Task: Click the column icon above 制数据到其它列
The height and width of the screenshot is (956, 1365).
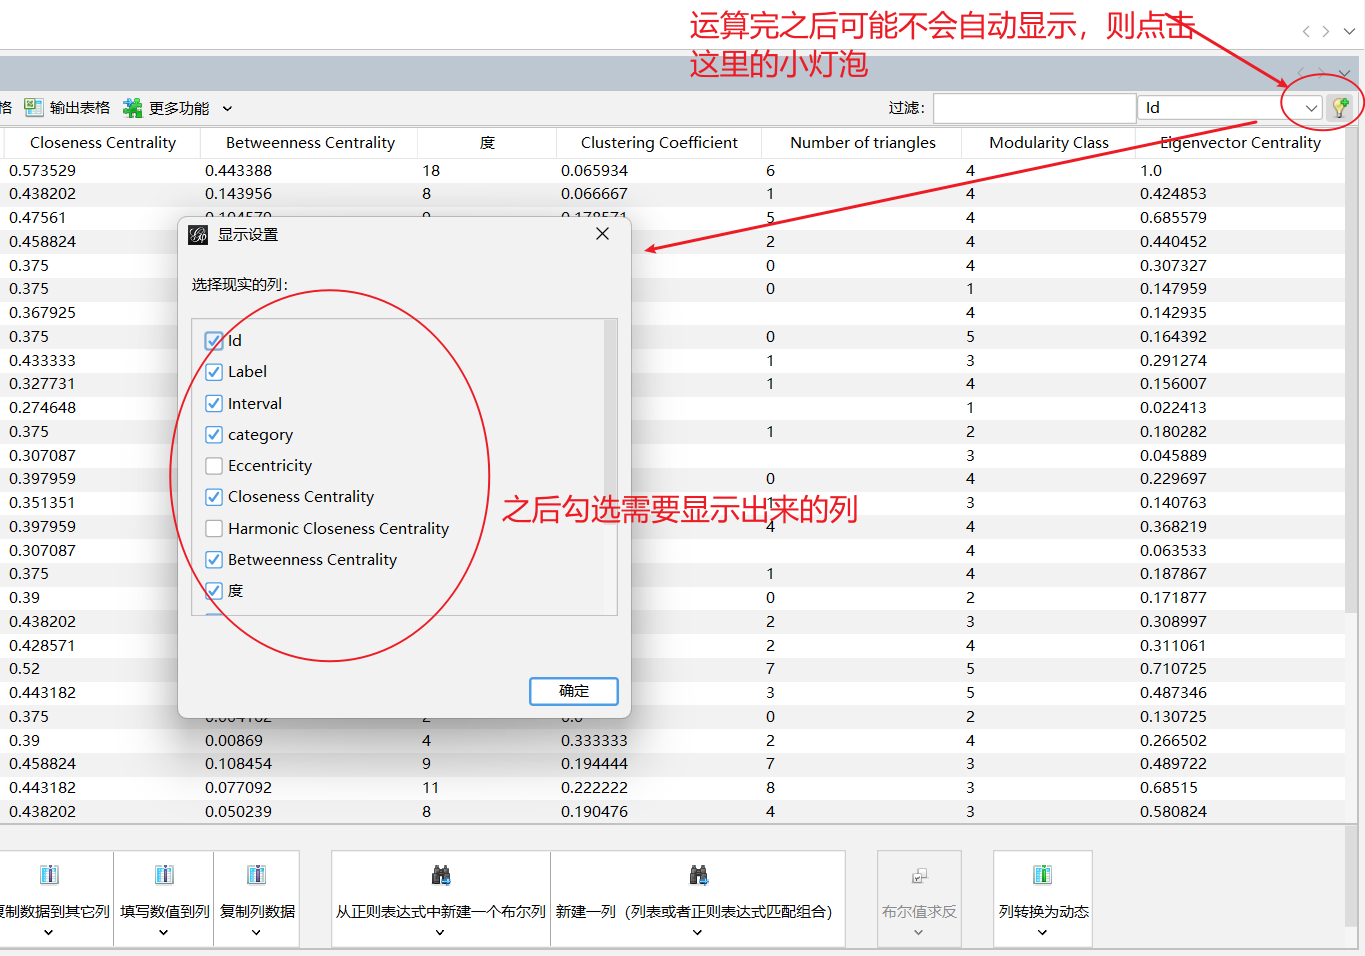Action: pyautogui.click(x=49, y=875)
